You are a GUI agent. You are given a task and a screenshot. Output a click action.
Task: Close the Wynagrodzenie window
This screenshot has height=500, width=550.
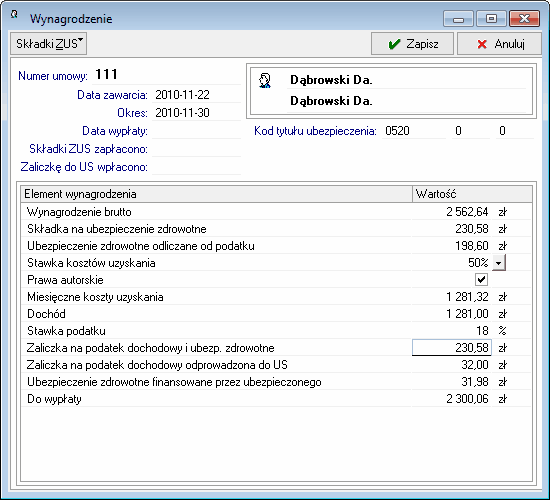[x=524, y=19]
